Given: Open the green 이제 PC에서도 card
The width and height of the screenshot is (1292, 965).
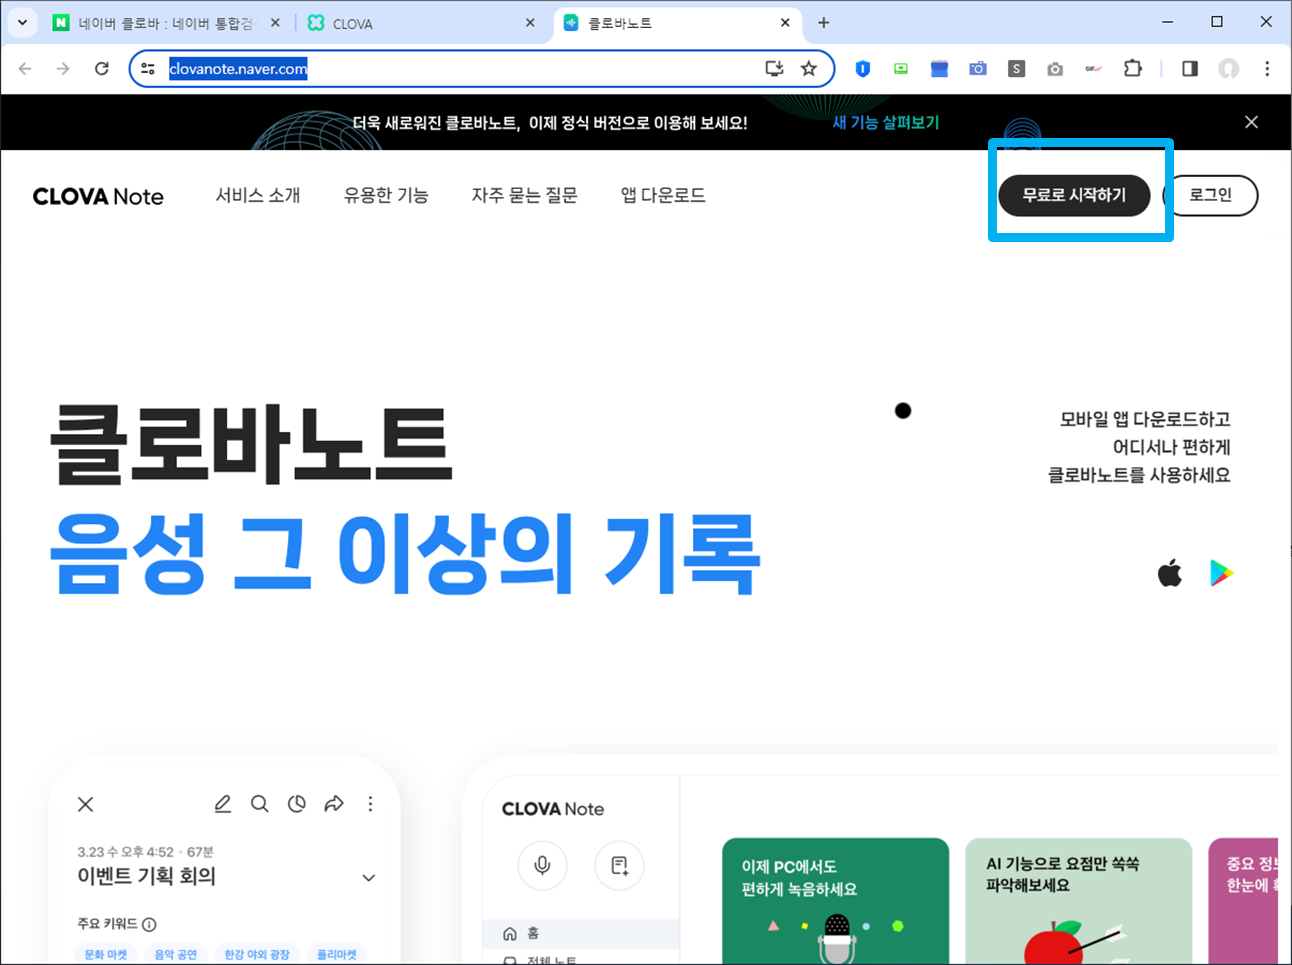Looking at the screenshot, I should (835, 901).
